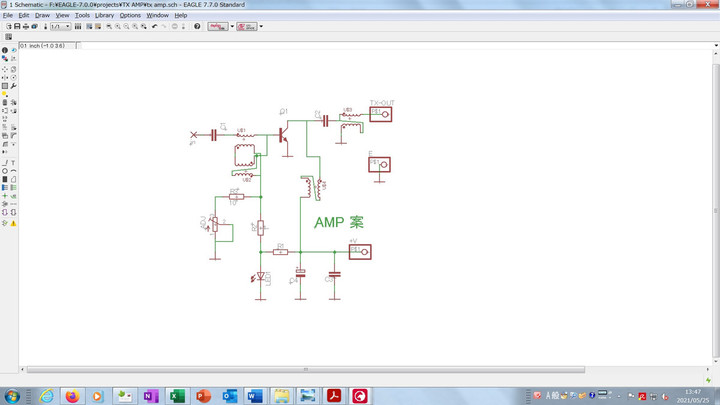Select the Info tool in left toolbar

(x=5, y=50)
